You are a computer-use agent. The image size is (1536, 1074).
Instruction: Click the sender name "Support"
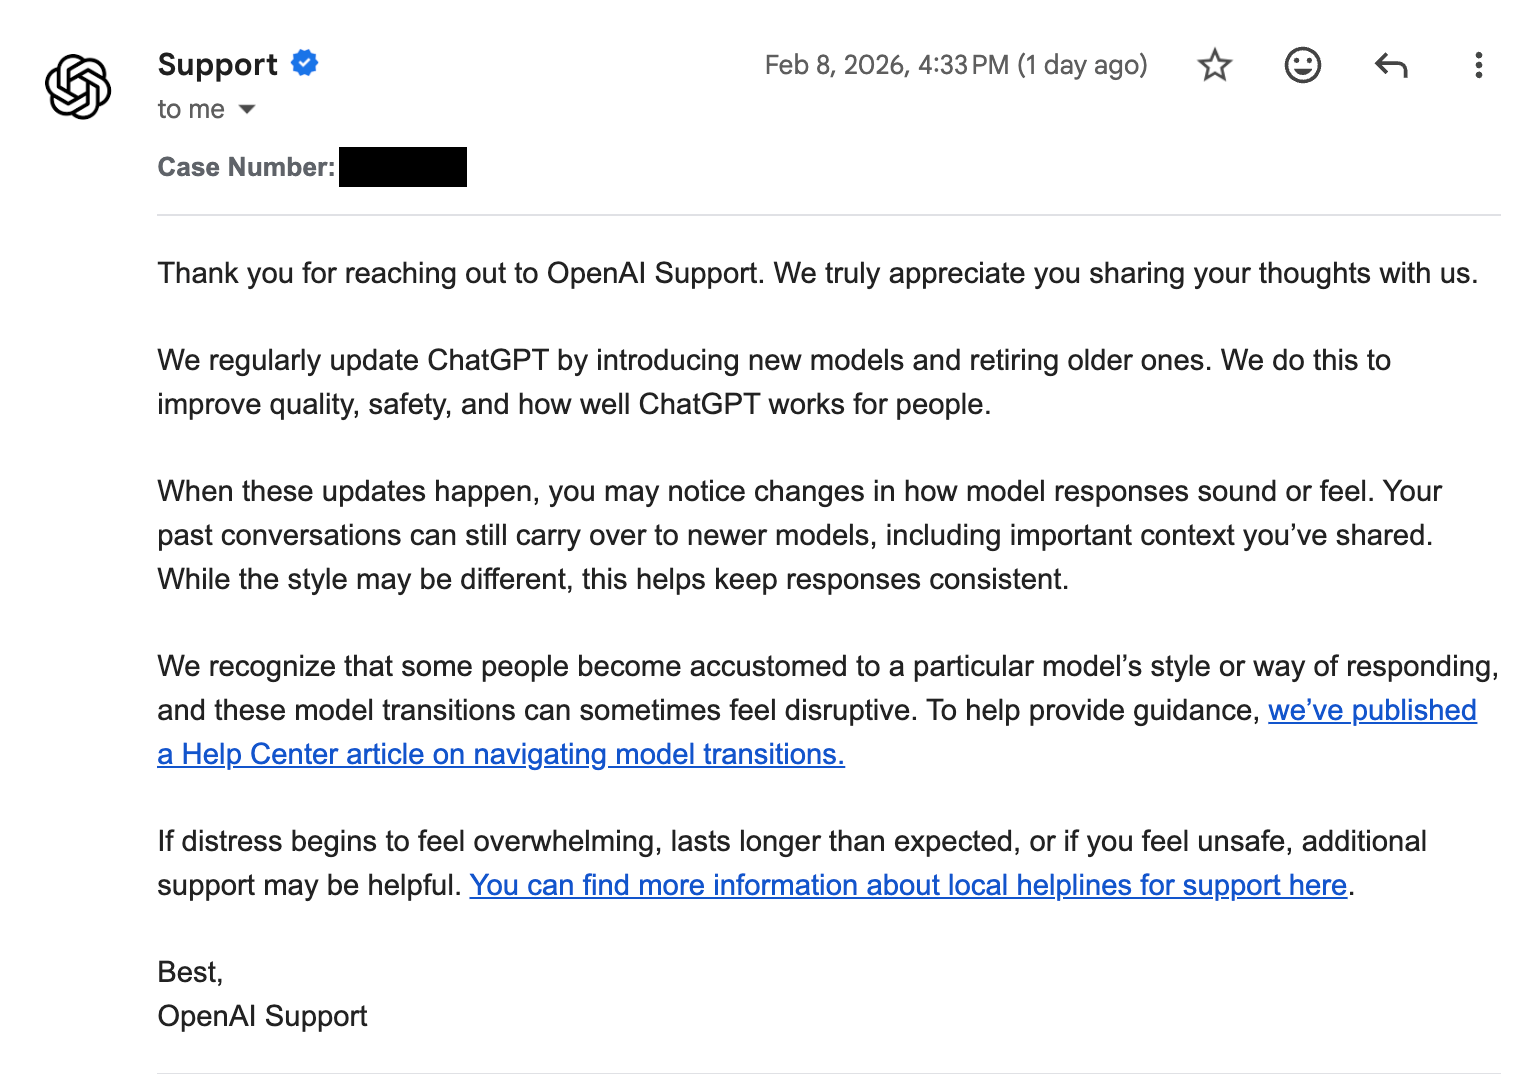click(217, 64)
